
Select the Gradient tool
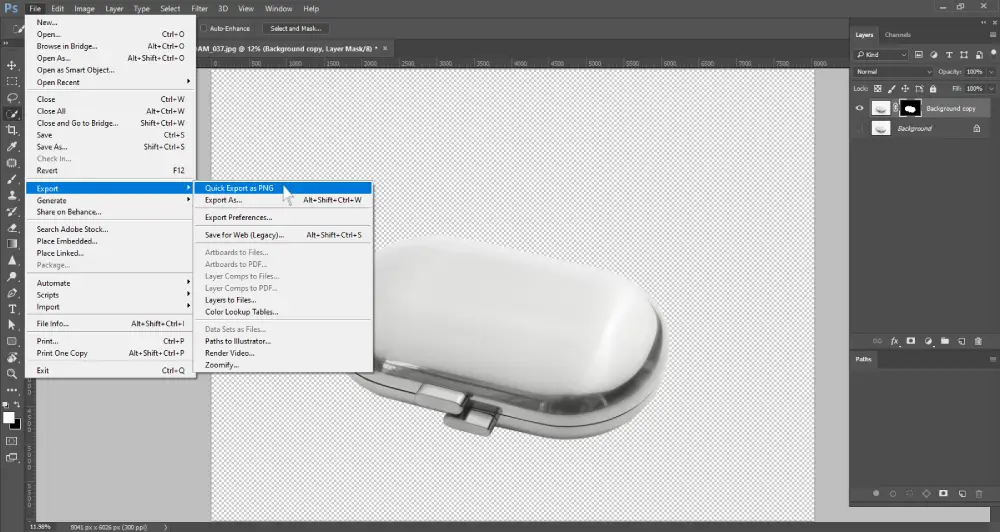12,244
